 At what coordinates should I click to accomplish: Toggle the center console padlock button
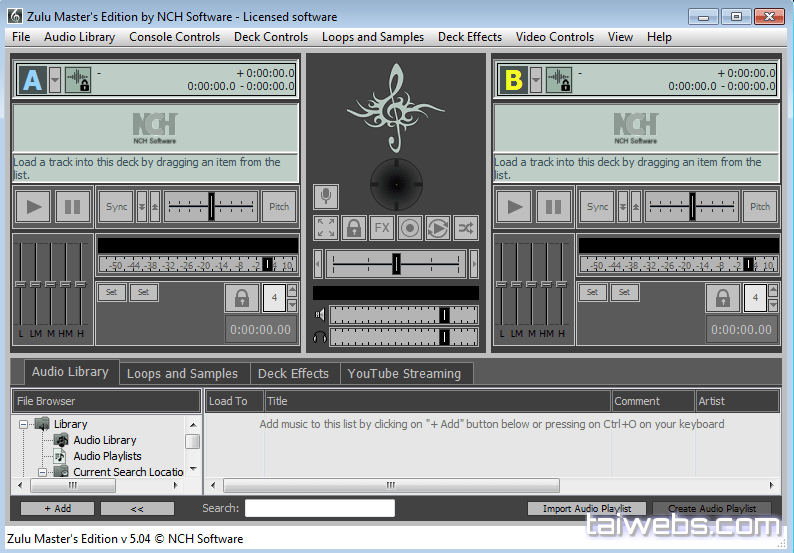pos(354,227)
